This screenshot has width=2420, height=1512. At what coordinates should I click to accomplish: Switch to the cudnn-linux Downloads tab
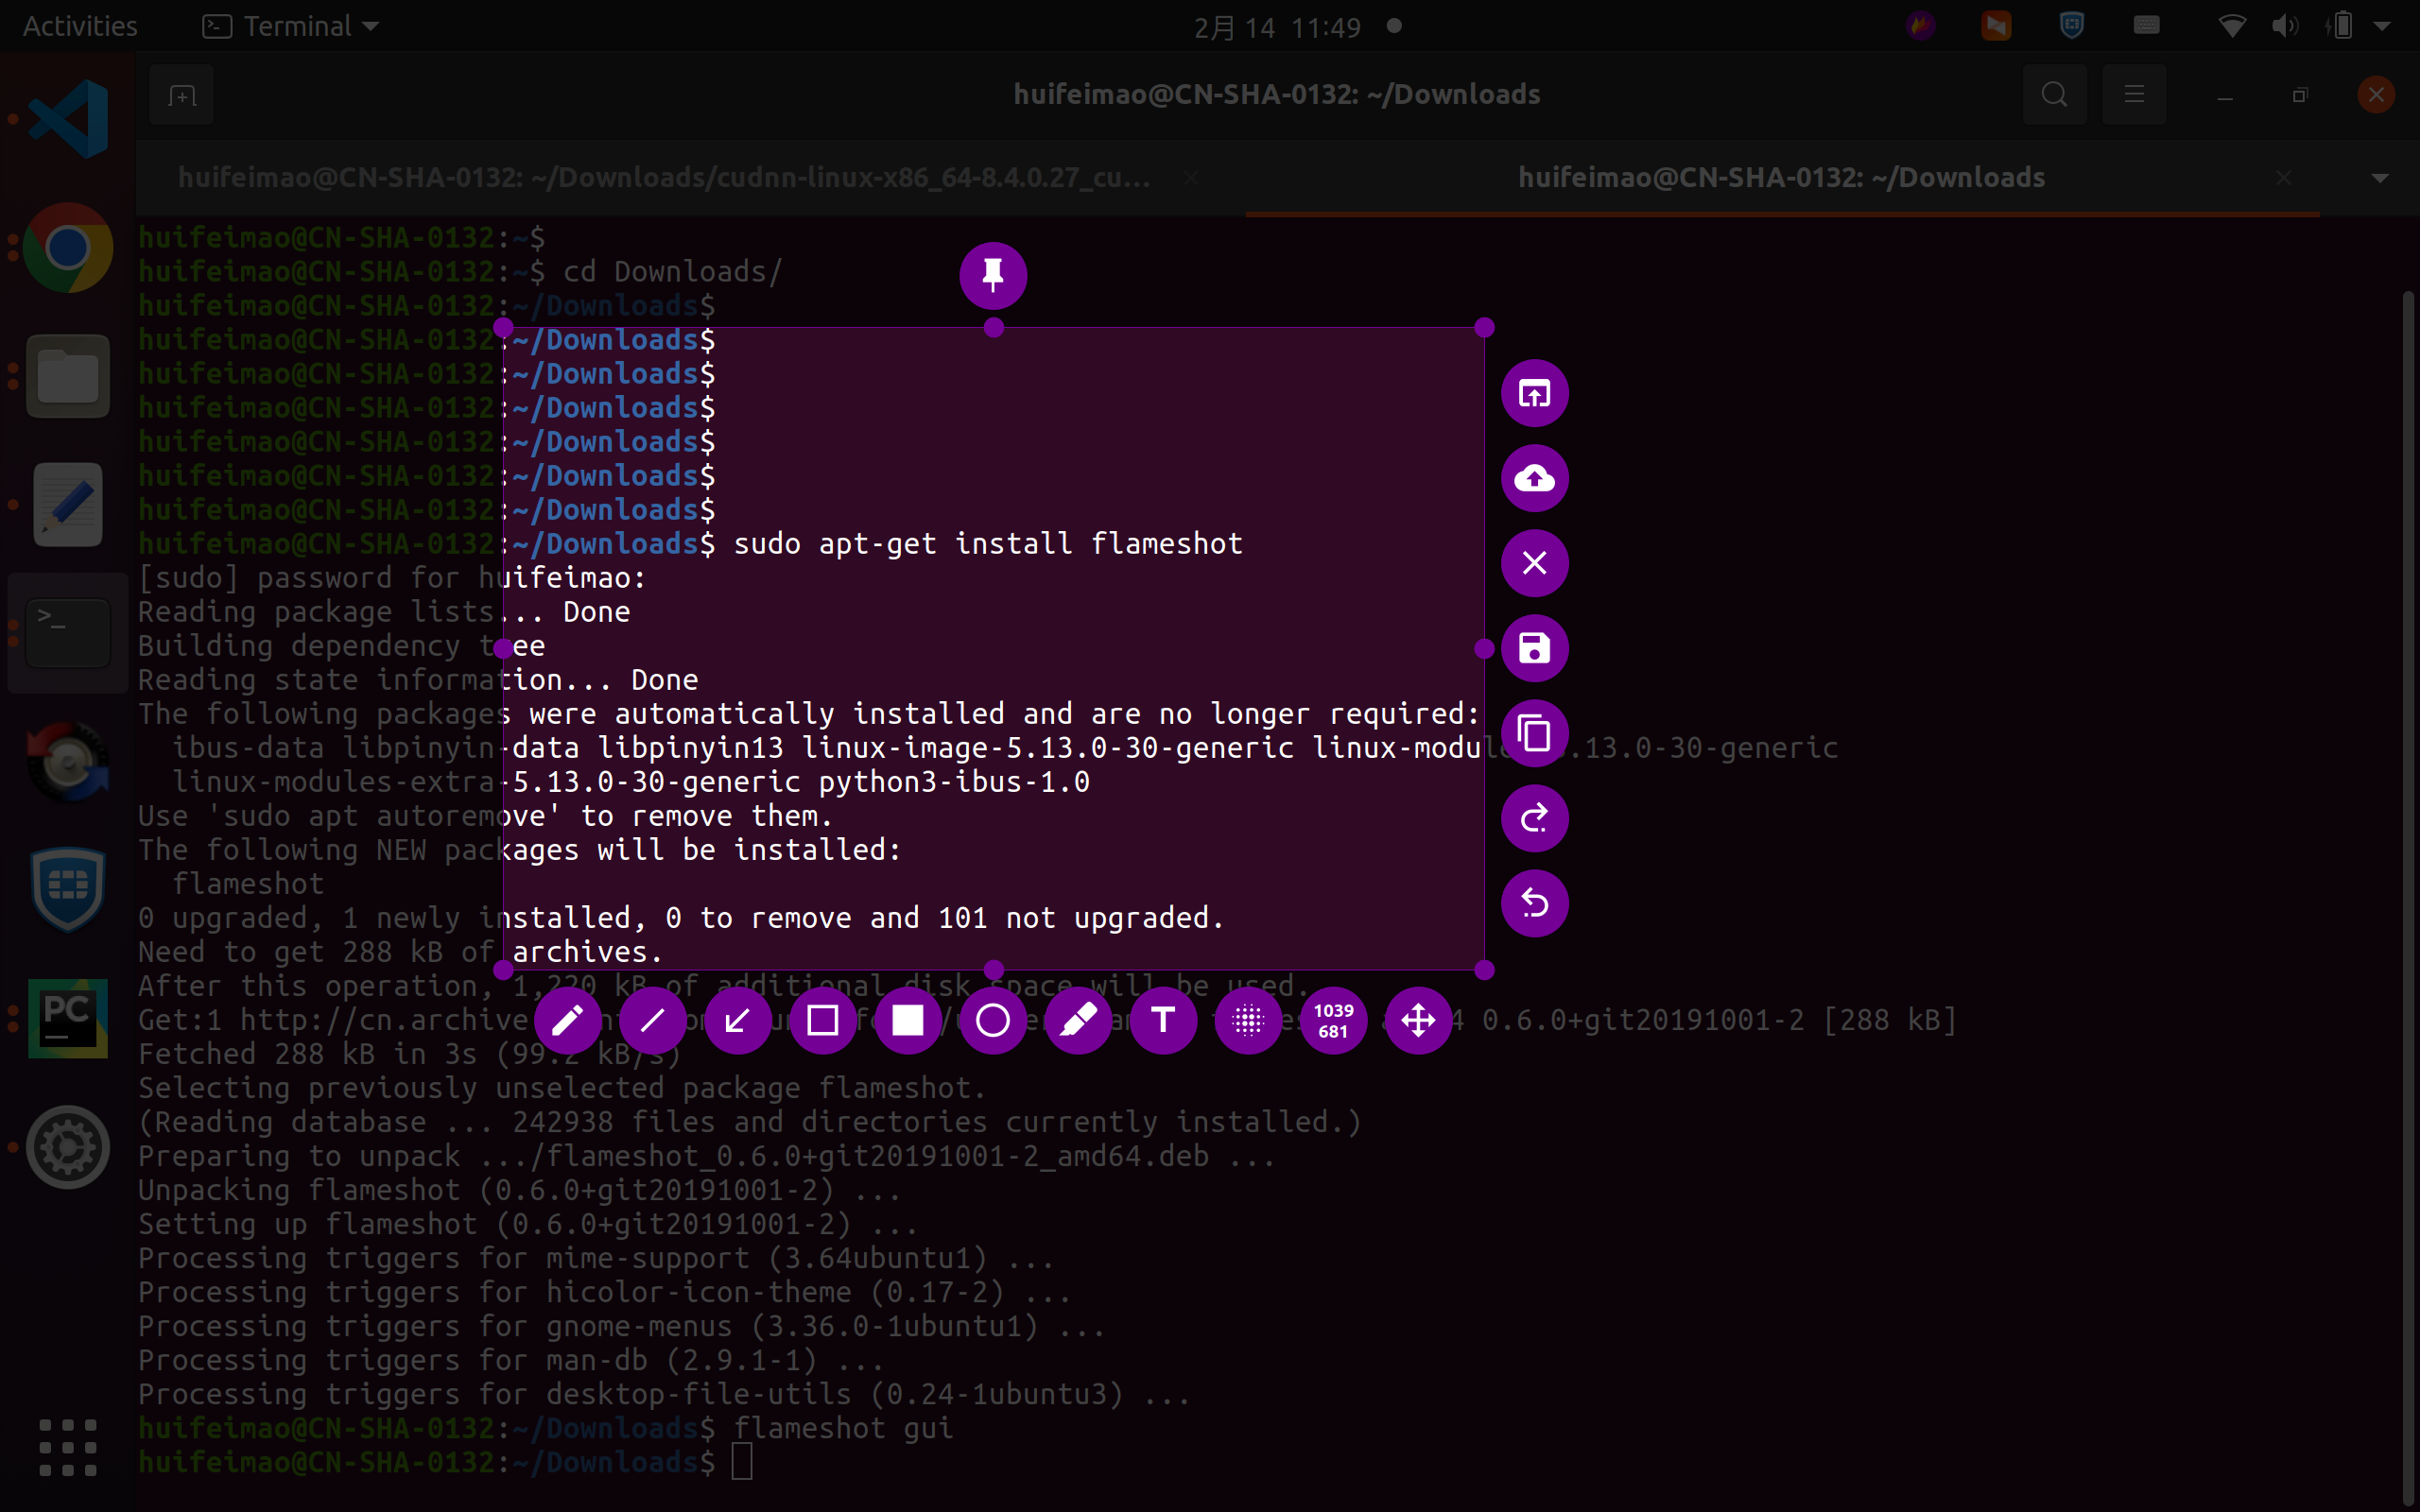[664, 178]
